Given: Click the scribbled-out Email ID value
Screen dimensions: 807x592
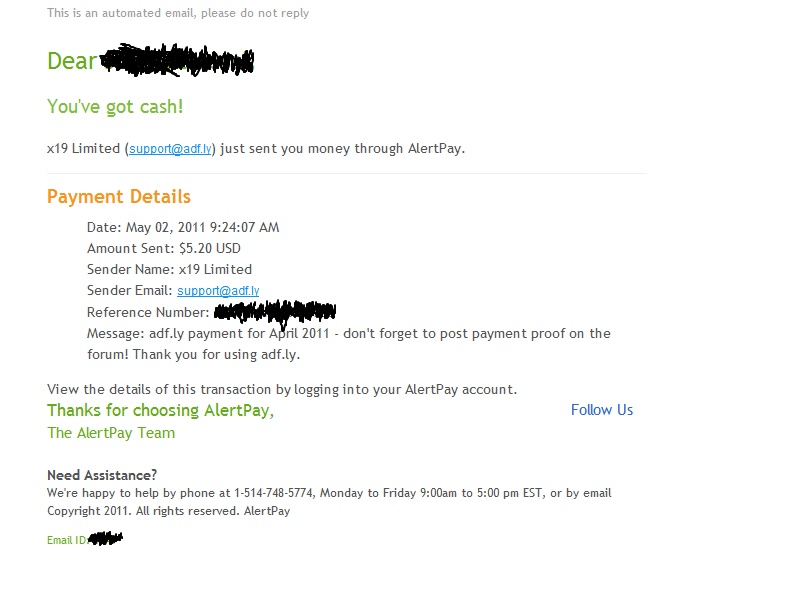Looking at the screenshot, I should pos(105,539).
